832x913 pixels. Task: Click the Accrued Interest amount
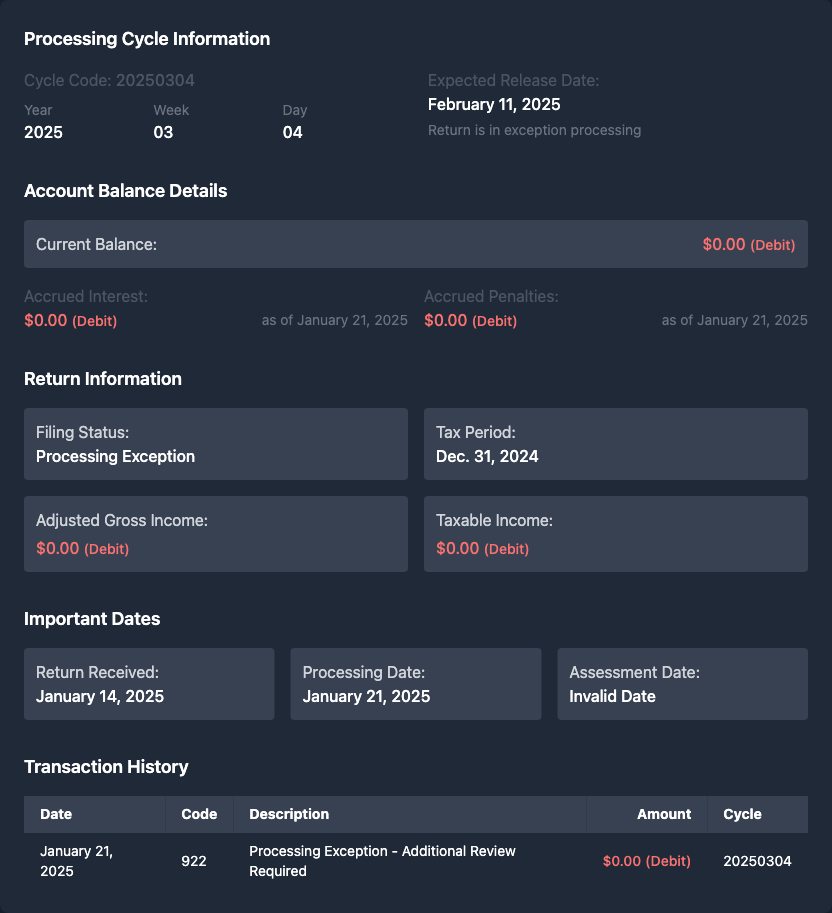[x=70, y=321]
